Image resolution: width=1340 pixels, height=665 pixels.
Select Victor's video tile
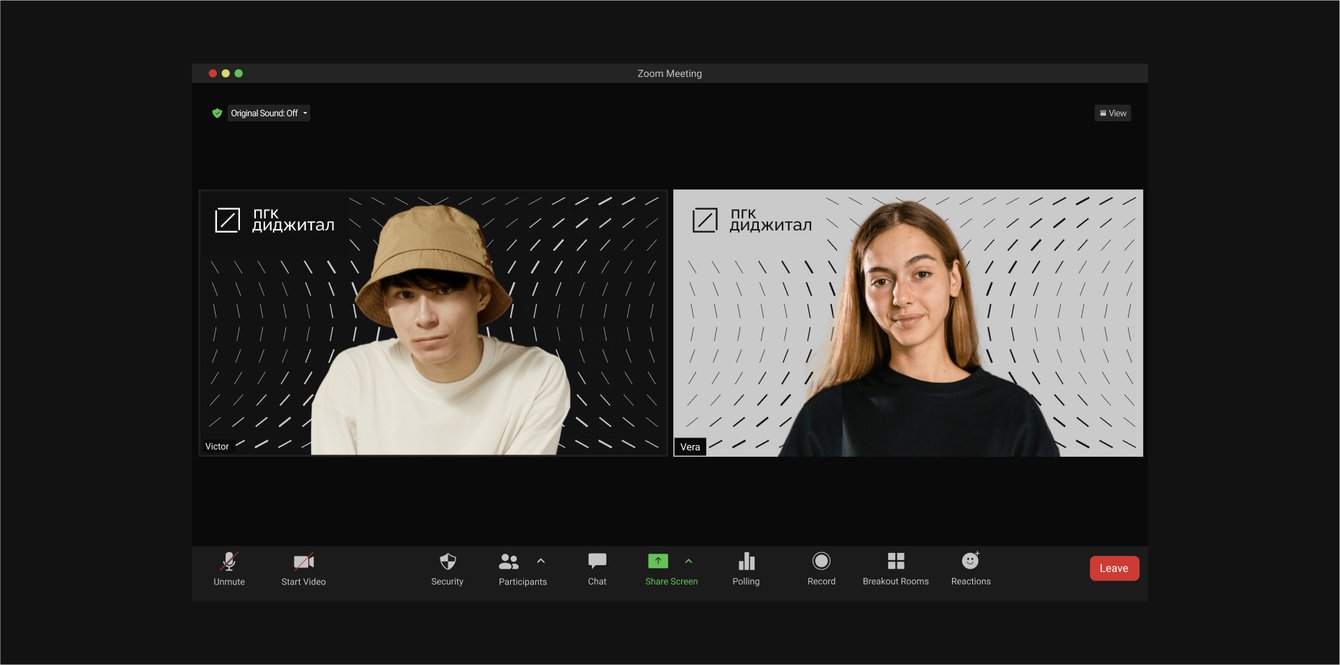pos(433,322)
